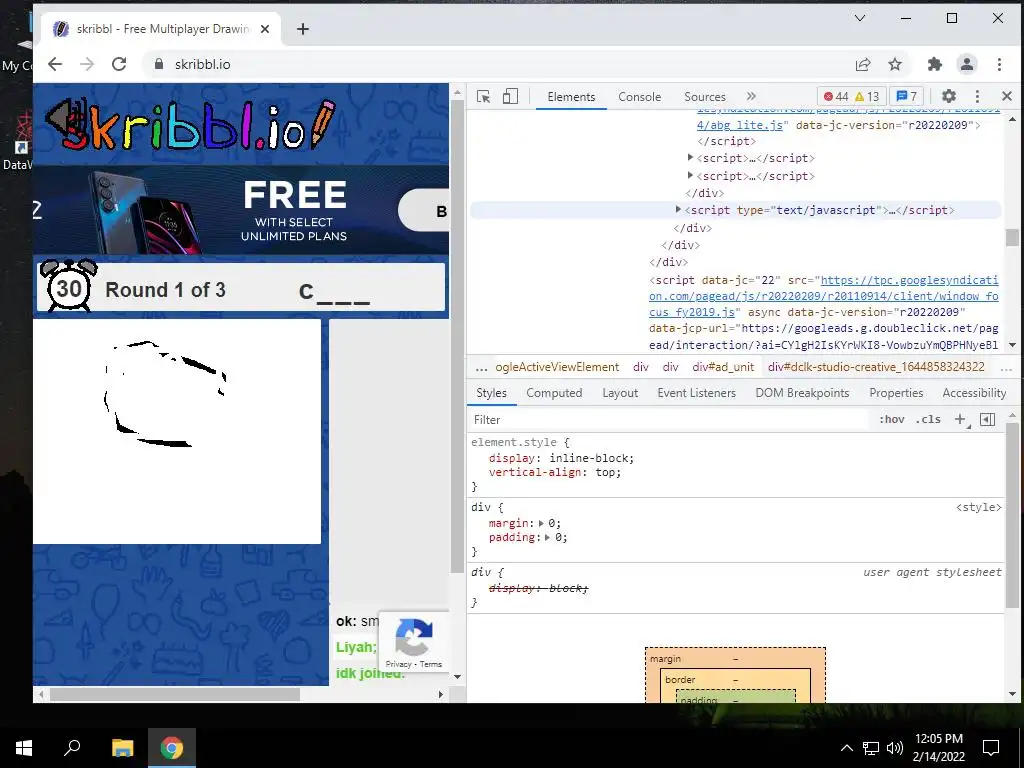Toggle the device toolbar icon
The height and width of the screenshot is (768, 1024).
point(510,97)
